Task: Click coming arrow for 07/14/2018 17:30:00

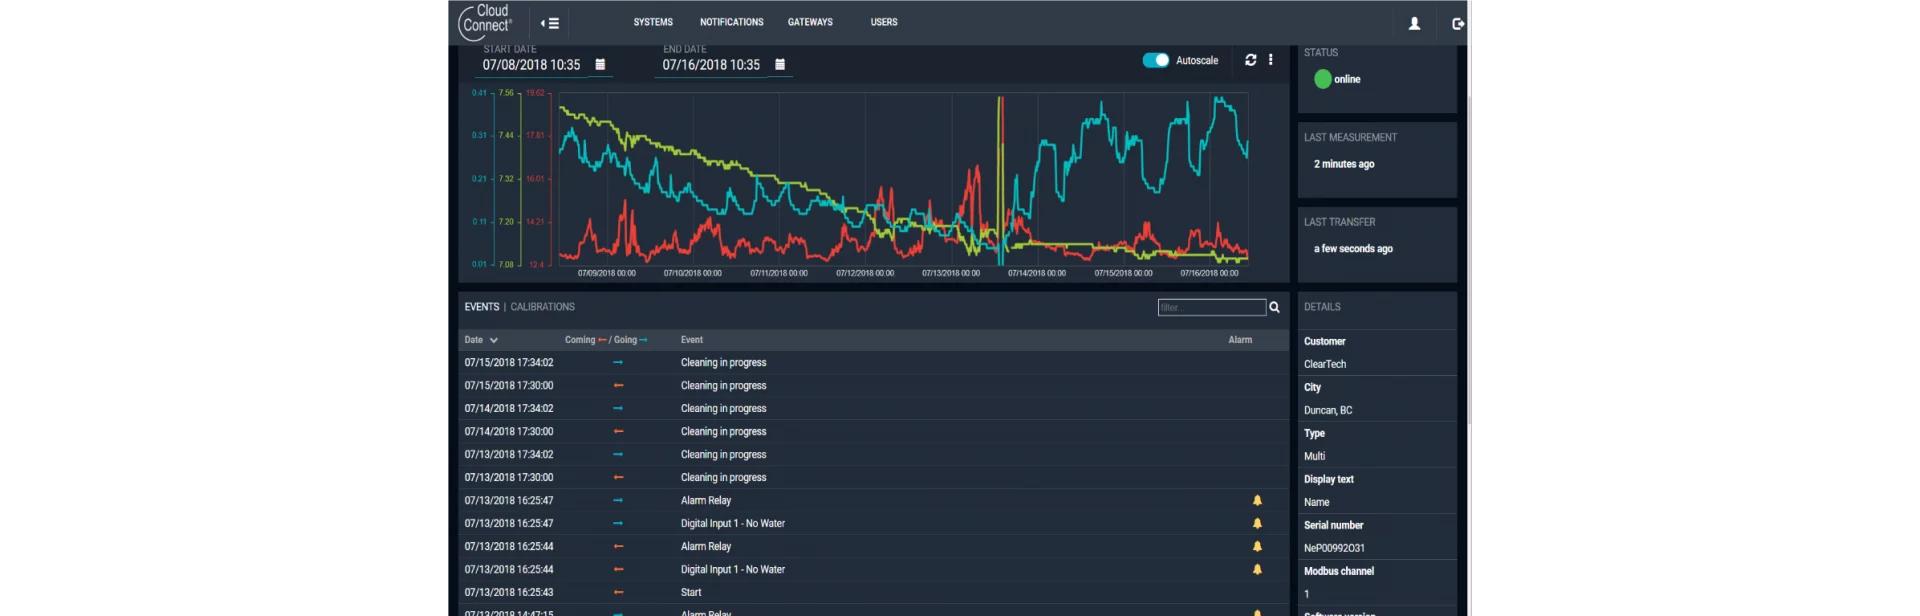Action: [618, 431]
